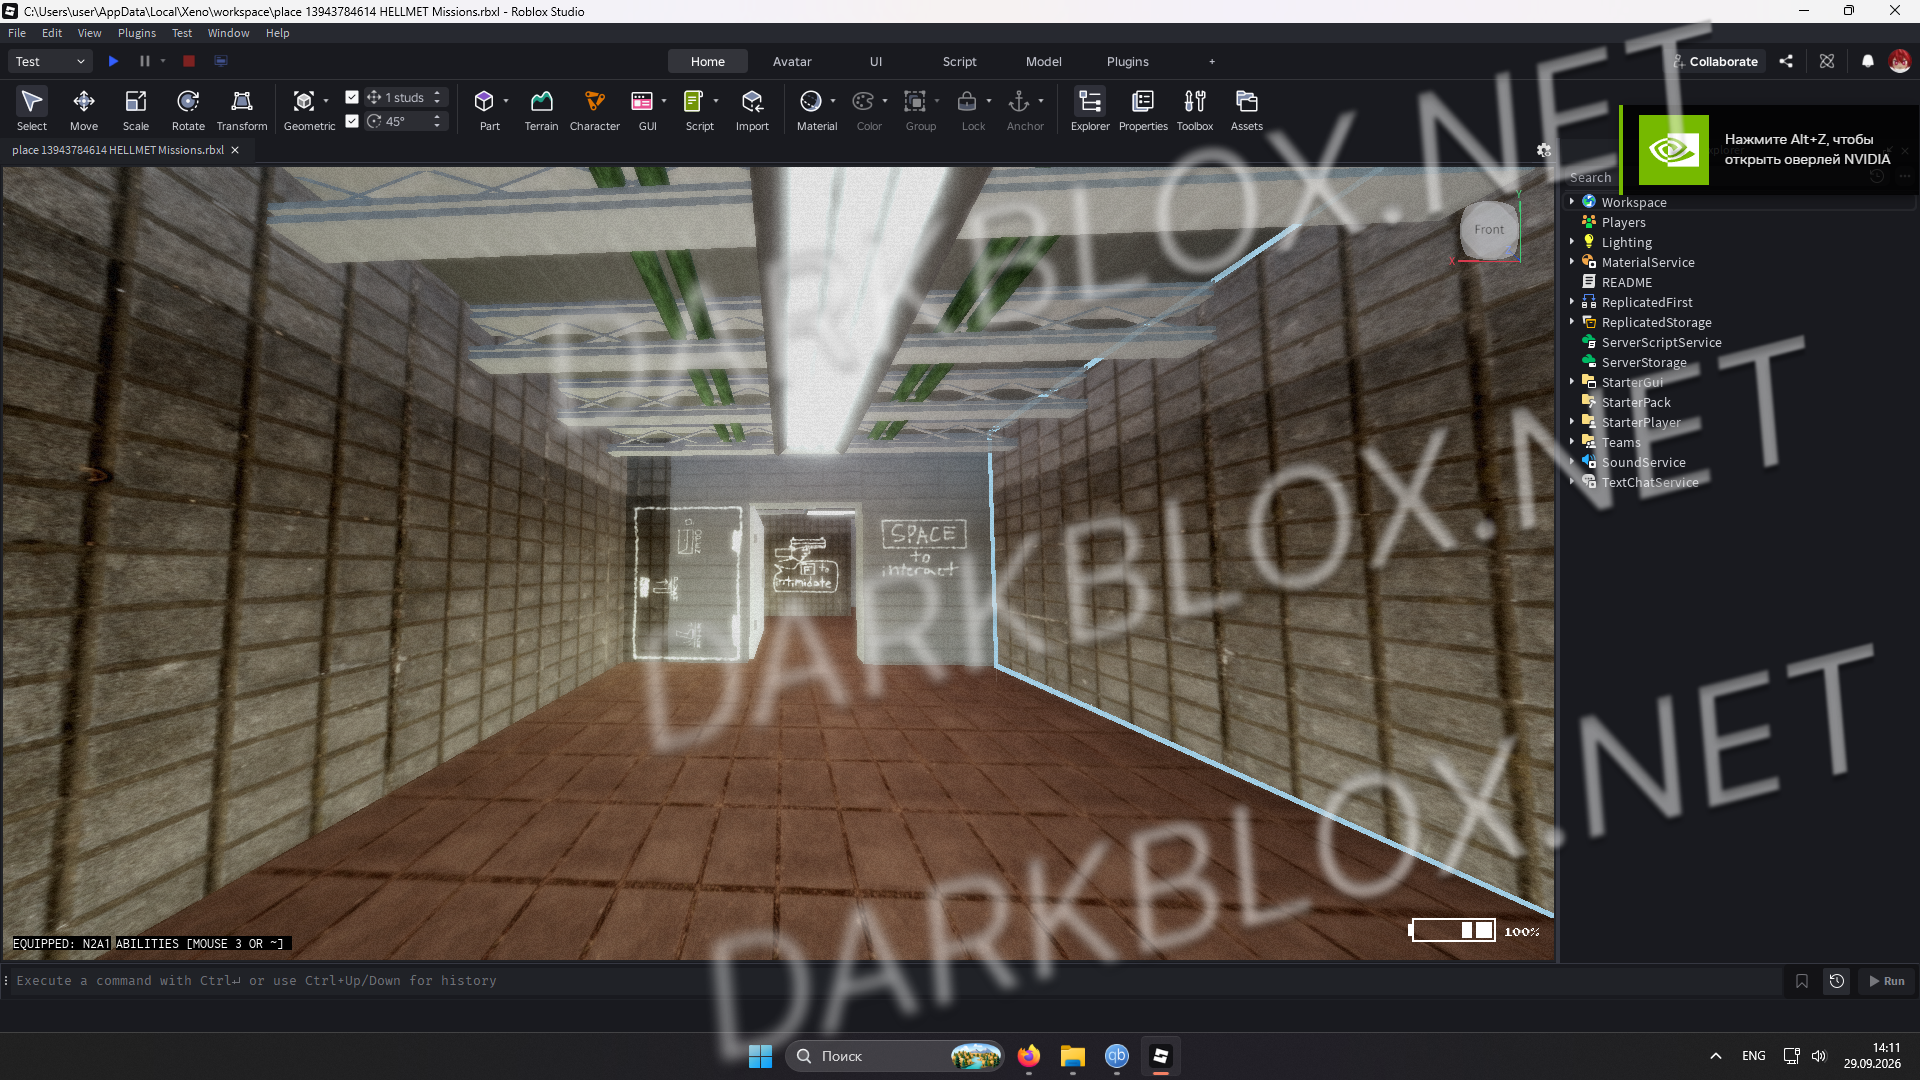
Task: Click the command bar input field
Action: [890, 981]
